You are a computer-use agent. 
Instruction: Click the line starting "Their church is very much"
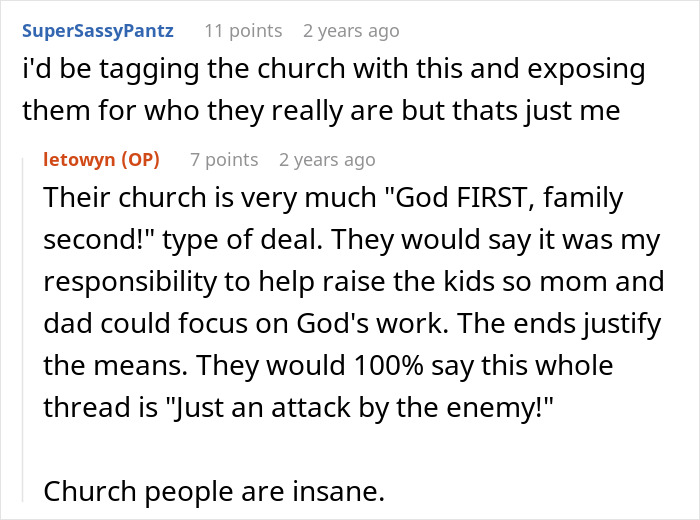tap(333, 198)
